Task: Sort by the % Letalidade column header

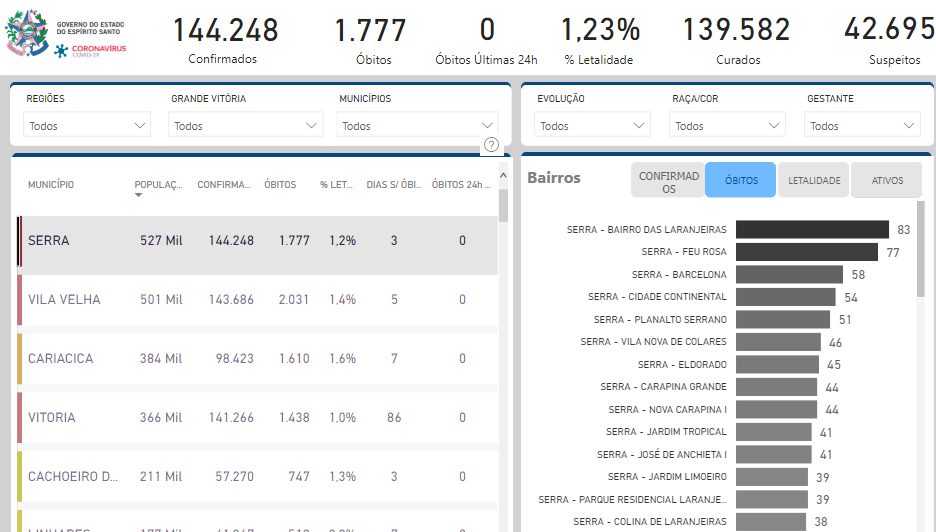Action: coord(336,184)
